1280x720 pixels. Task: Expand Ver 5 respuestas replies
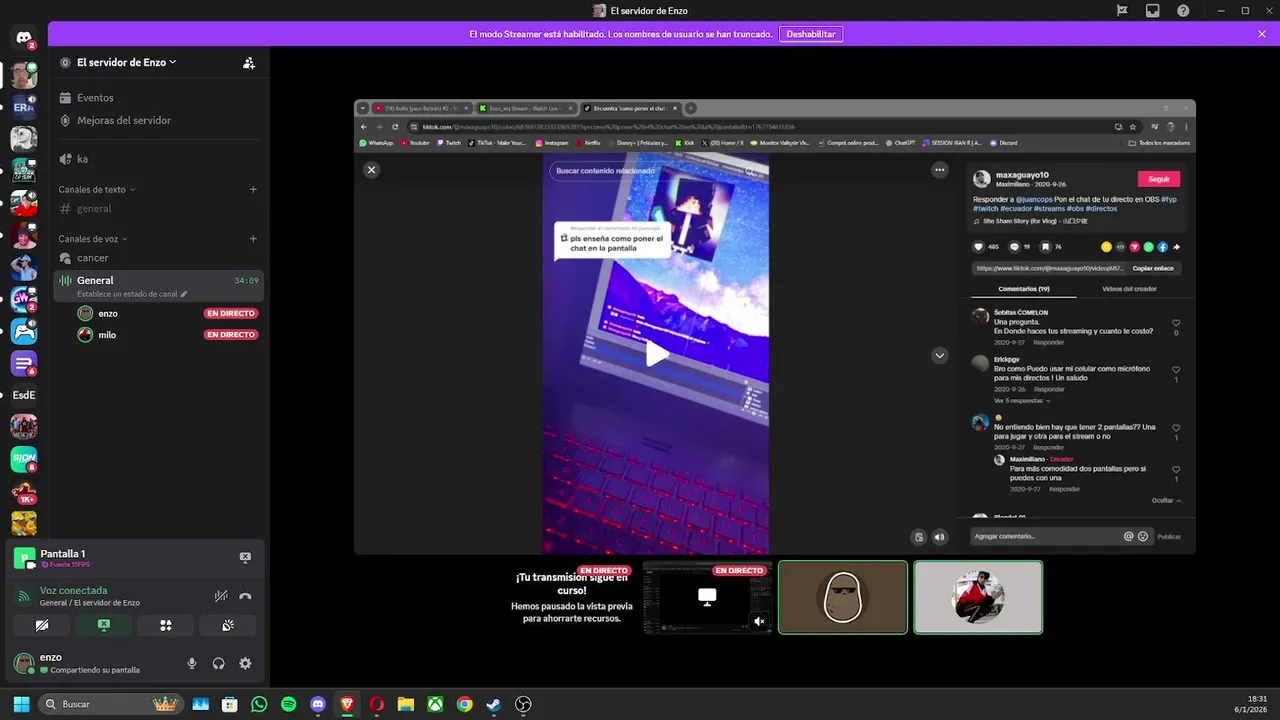click(x=1022, y=400)
